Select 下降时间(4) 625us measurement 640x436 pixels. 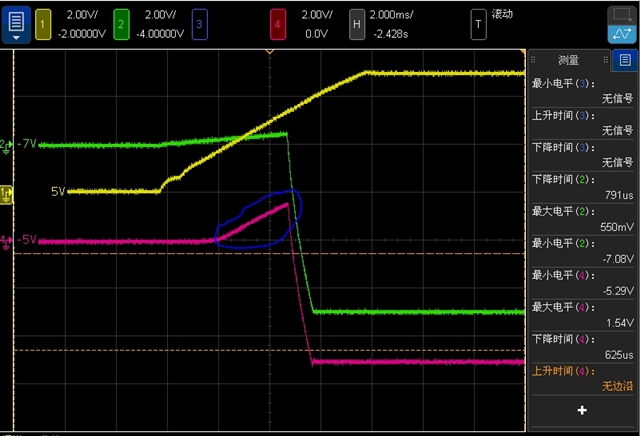(x=582, y=347)
